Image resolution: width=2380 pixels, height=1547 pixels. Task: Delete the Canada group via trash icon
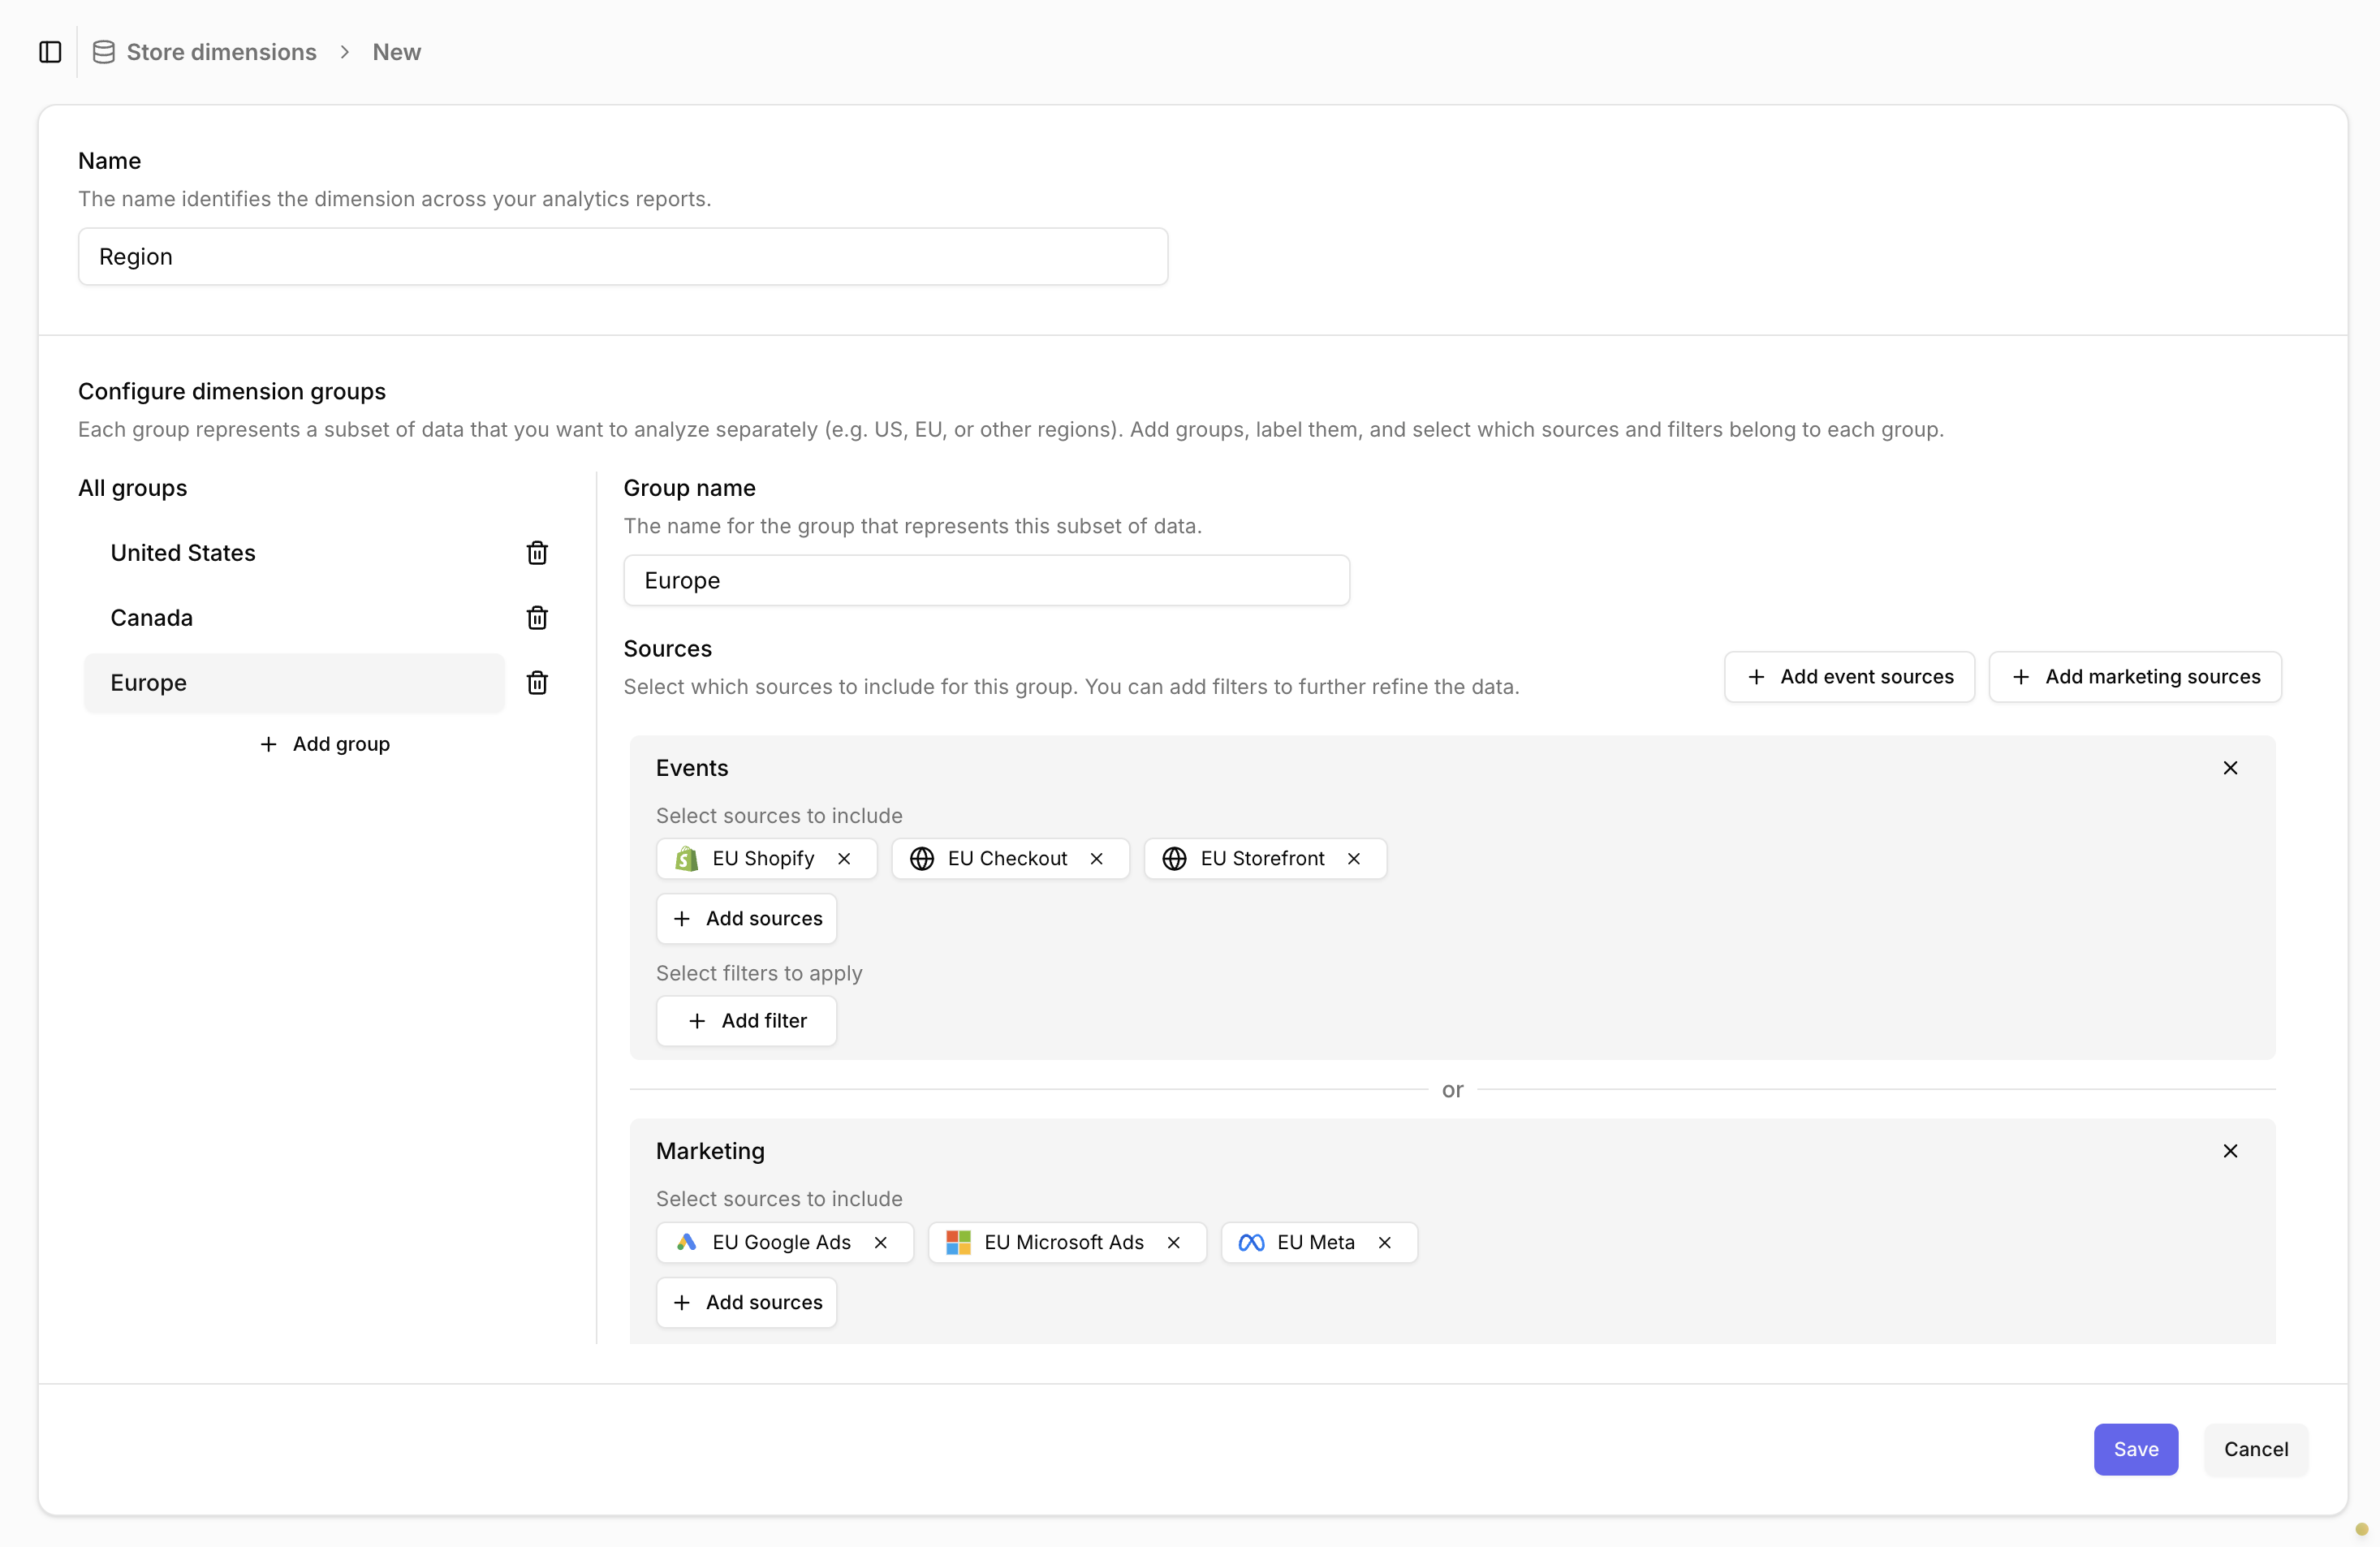point(537,617)
